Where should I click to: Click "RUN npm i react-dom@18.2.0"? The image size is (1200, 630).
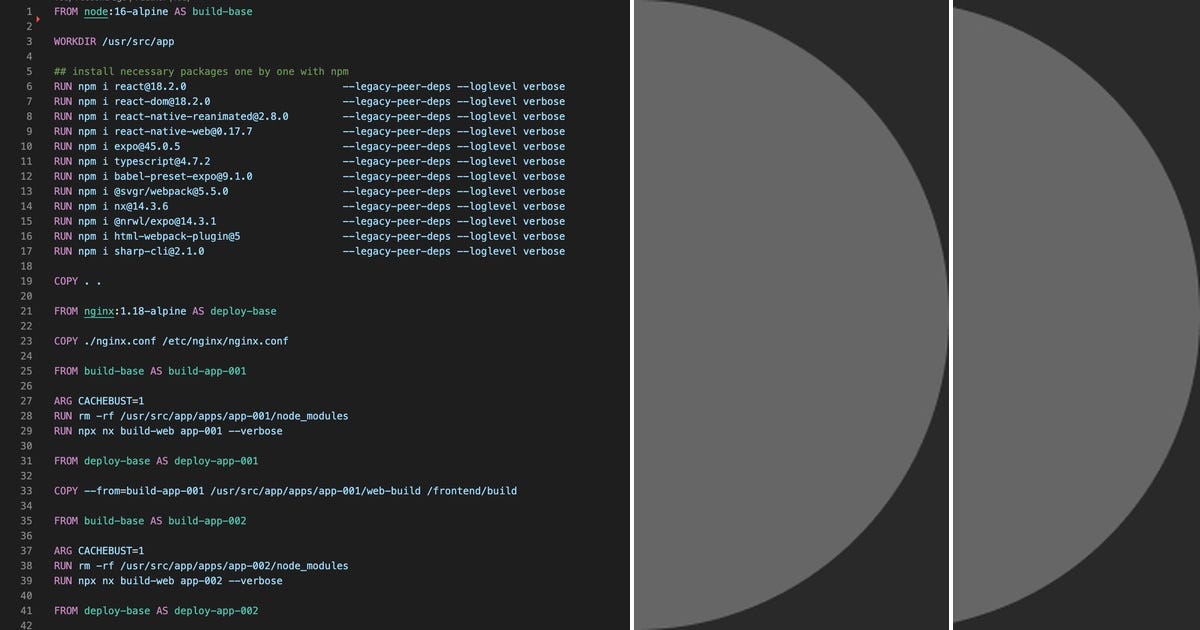(x=132, y=102)
